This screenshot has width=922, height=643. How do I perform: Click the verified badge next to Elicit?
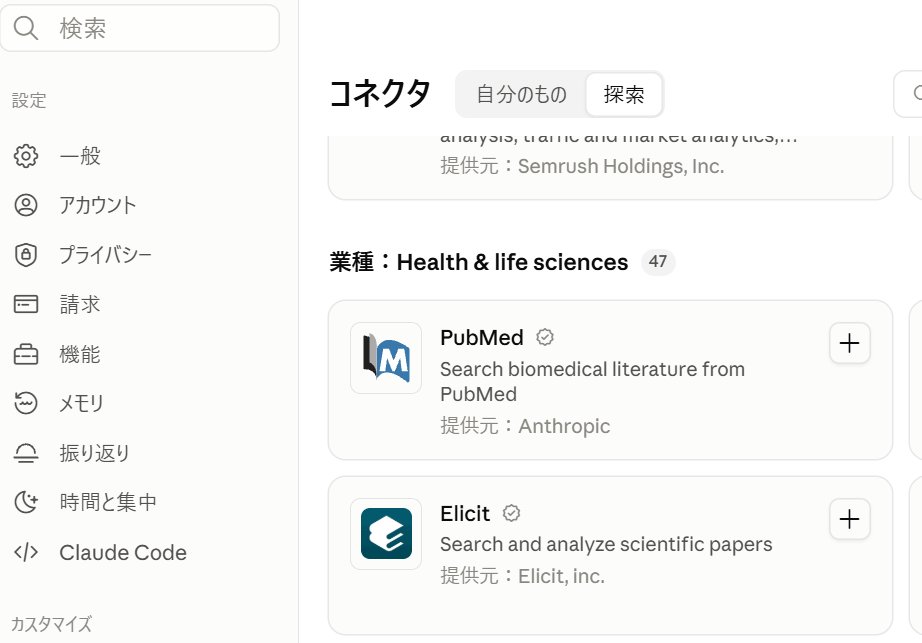click(511, 513)
